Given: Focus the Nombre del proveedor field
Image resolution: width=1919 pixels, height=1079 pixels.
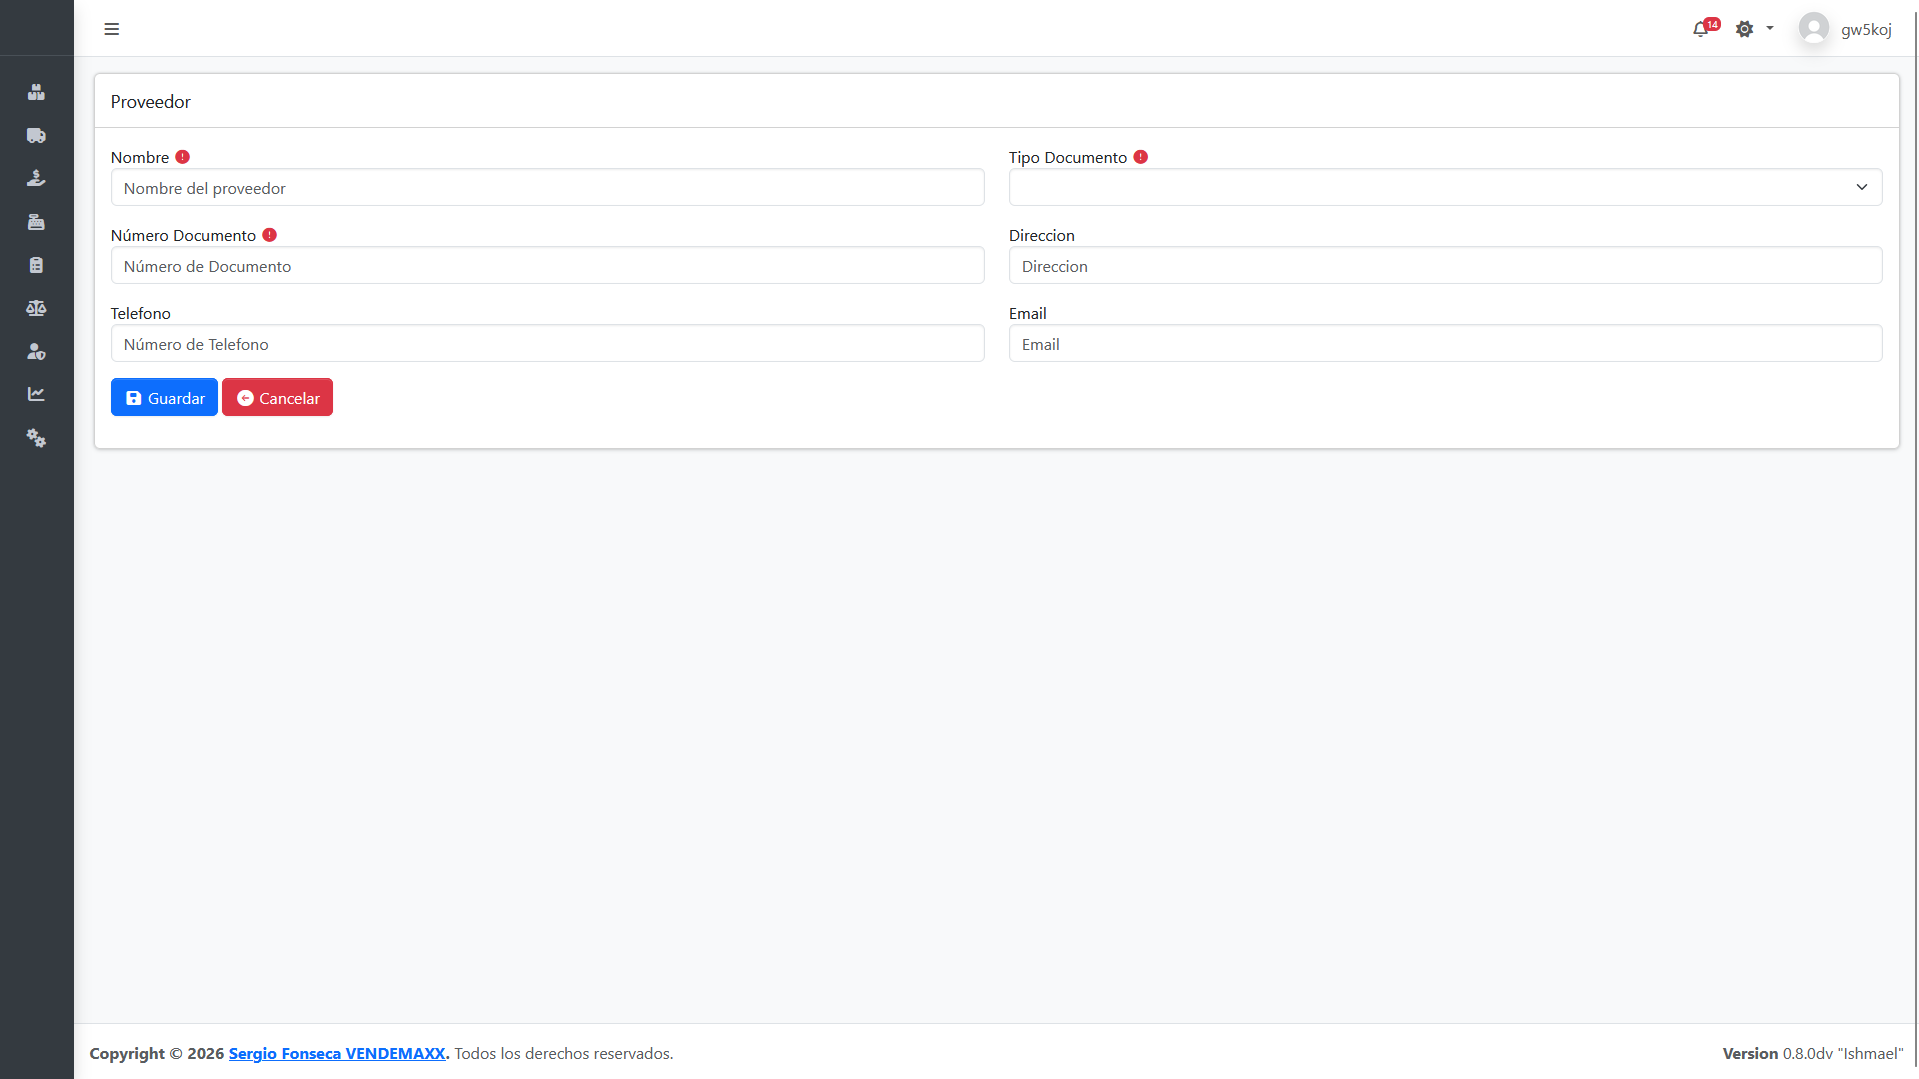Looking at the screenshot, I should (x=547, y=187).
